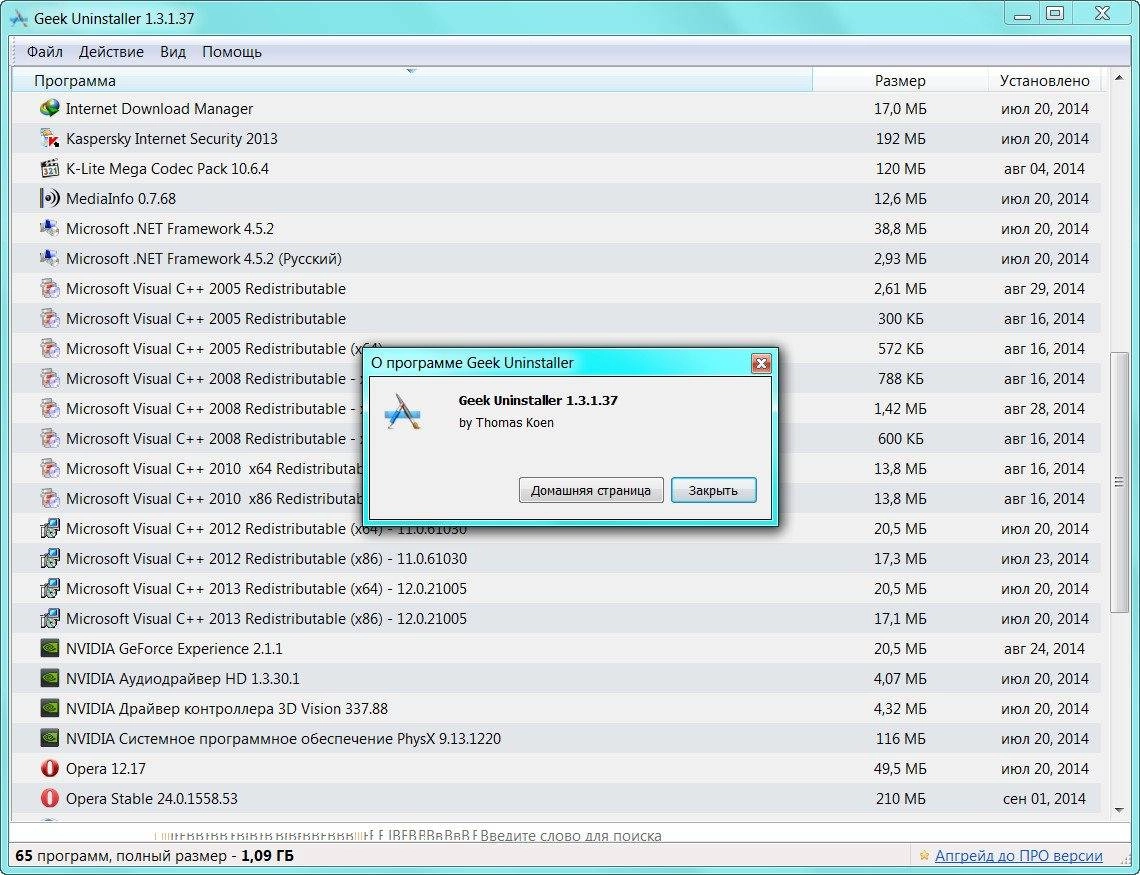Click the Microsoft .NET Framework 4.5.2 (Русский) icon
This screenshot has height=875, width=1140.
[49, 258]
